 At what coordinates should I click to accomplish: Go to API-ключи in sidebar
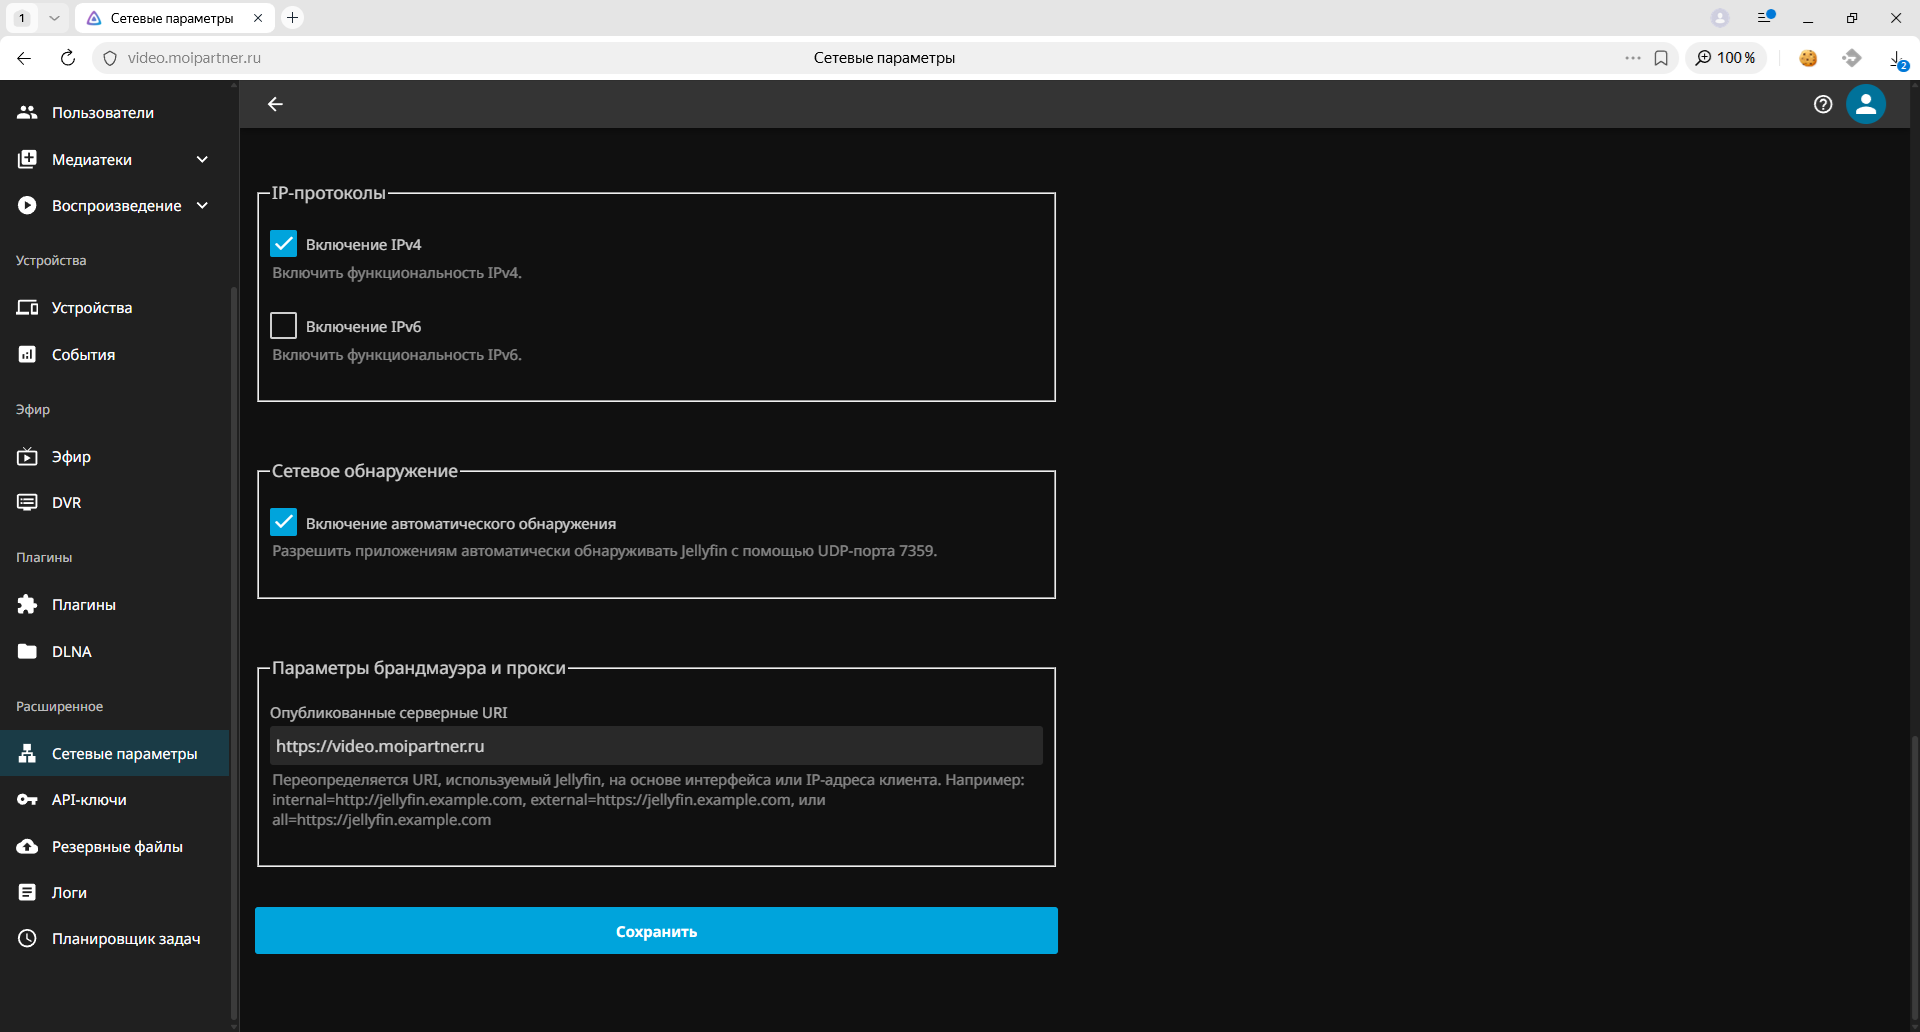89,800
